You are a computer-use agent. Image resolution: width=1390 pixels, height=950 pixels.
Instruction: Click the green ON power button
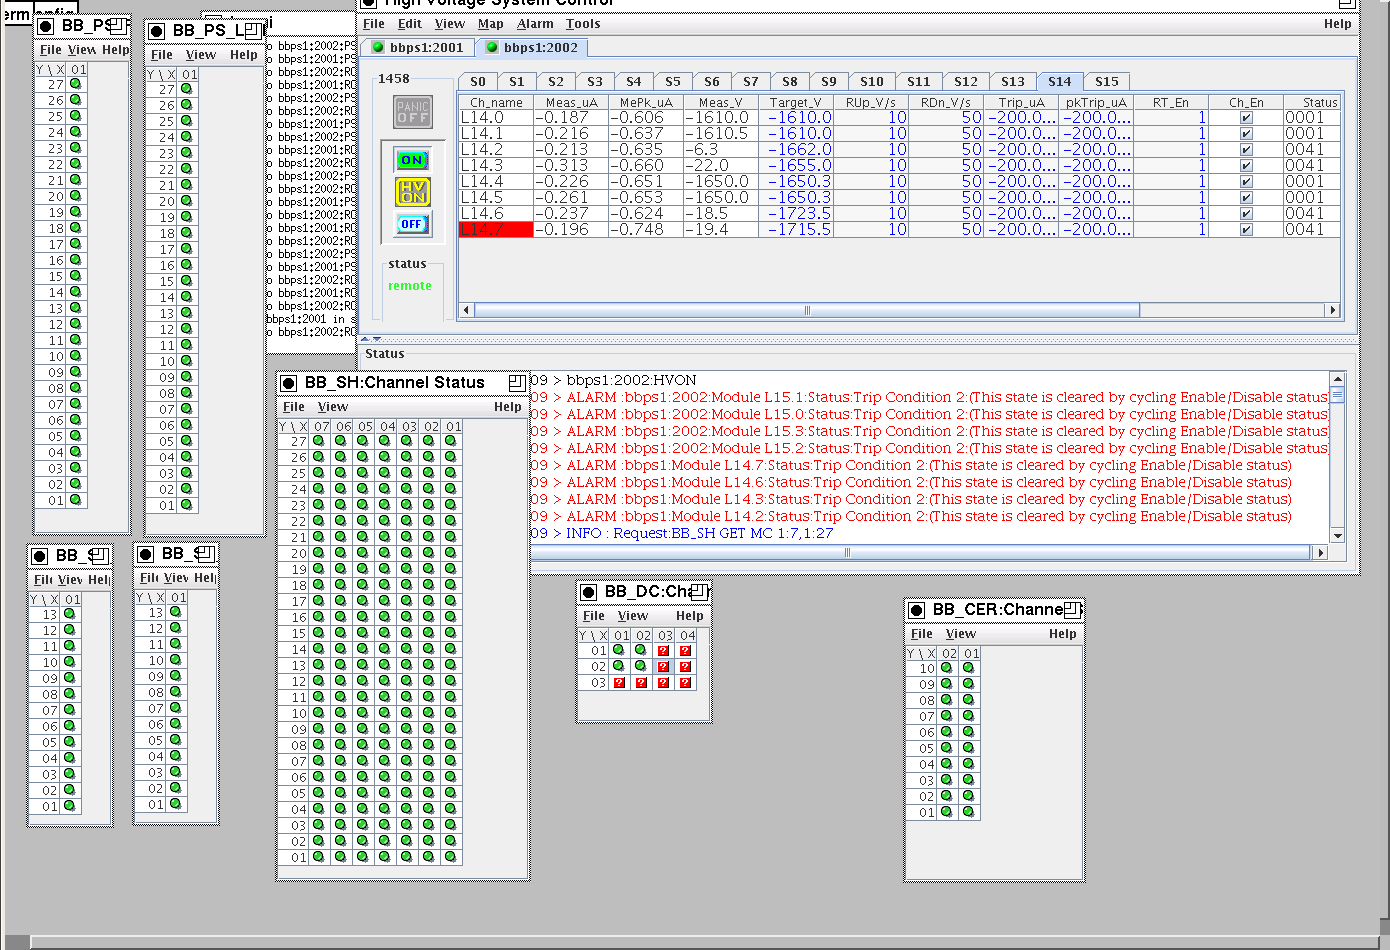point(412,160)
